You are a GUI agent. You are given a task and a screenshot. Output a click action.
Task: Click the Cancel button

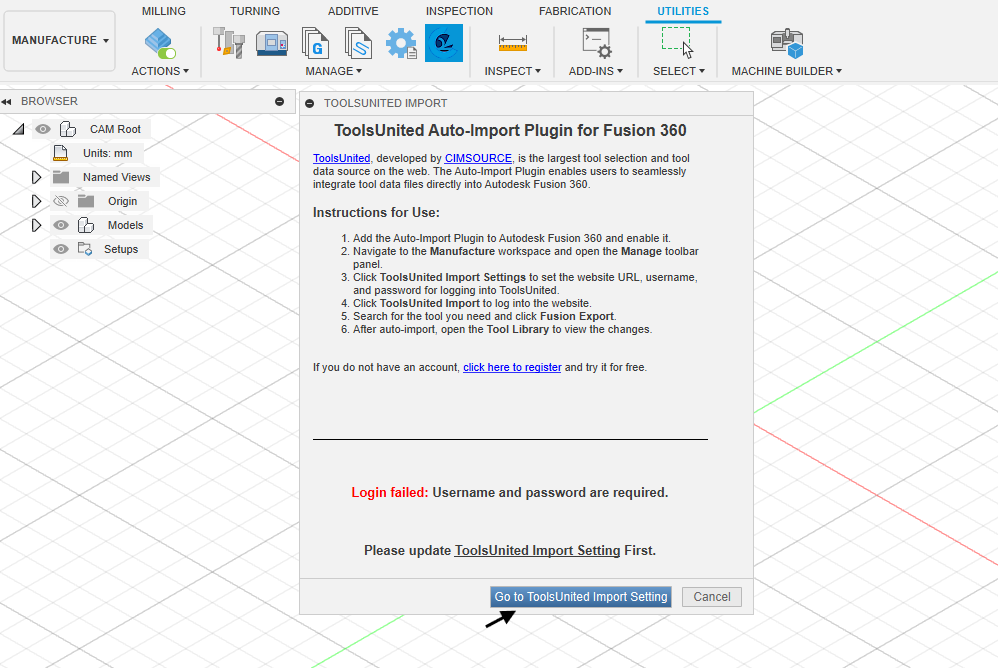click(712, 597)
